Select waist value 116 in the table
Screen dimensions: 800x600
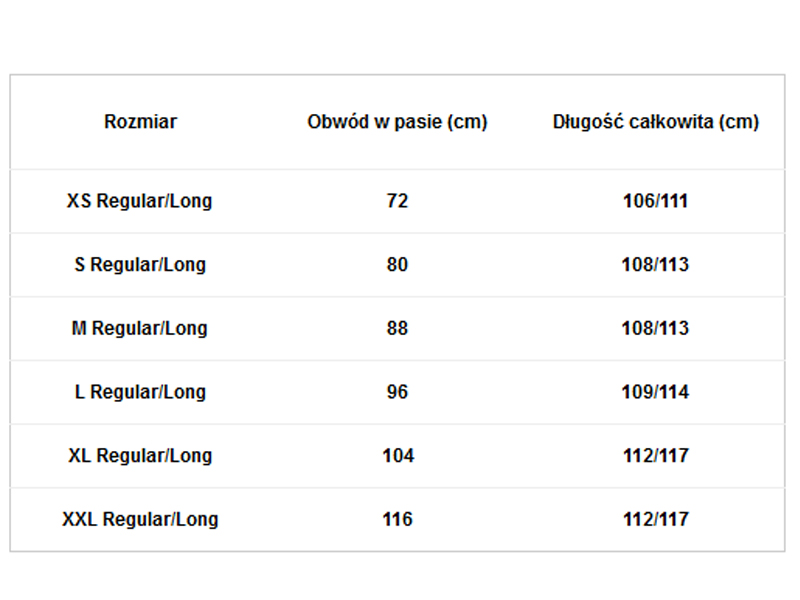click(397, 520)
